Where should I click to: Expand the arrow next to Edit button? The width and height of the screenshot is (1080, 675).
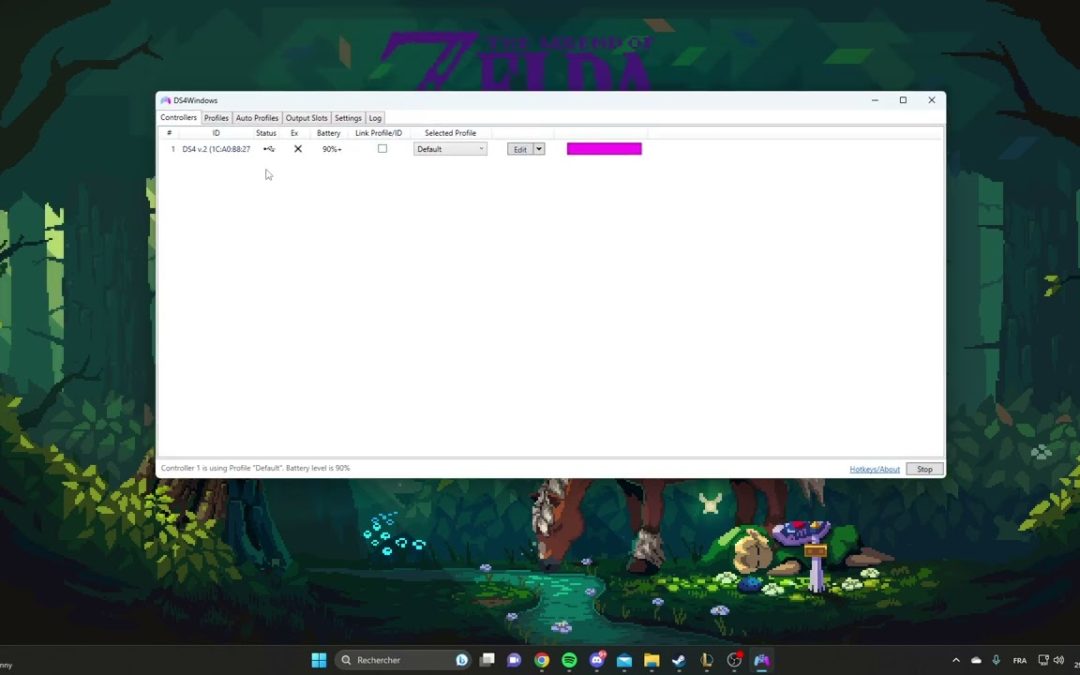click(x=539, y=149)
